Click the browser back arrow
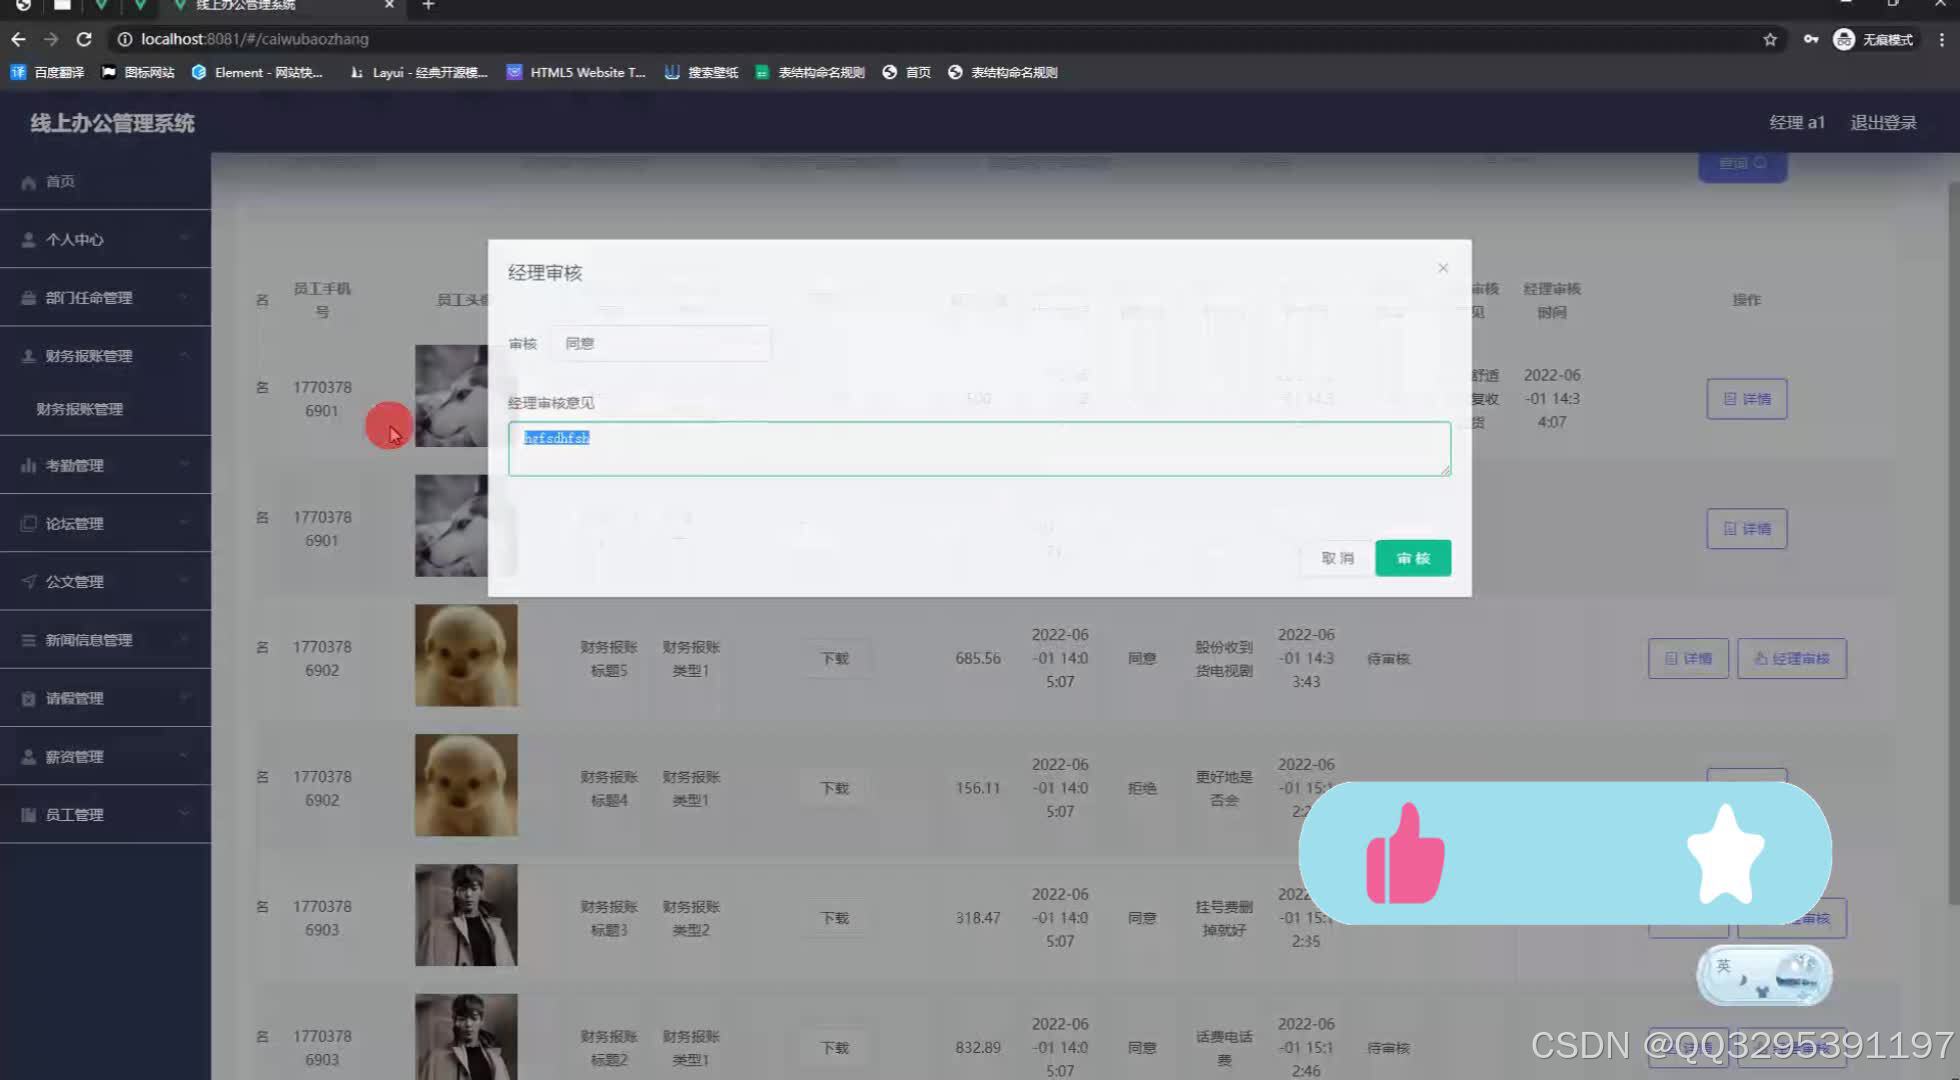Viewport: 1960px width, 1080px height. point(18,39)
